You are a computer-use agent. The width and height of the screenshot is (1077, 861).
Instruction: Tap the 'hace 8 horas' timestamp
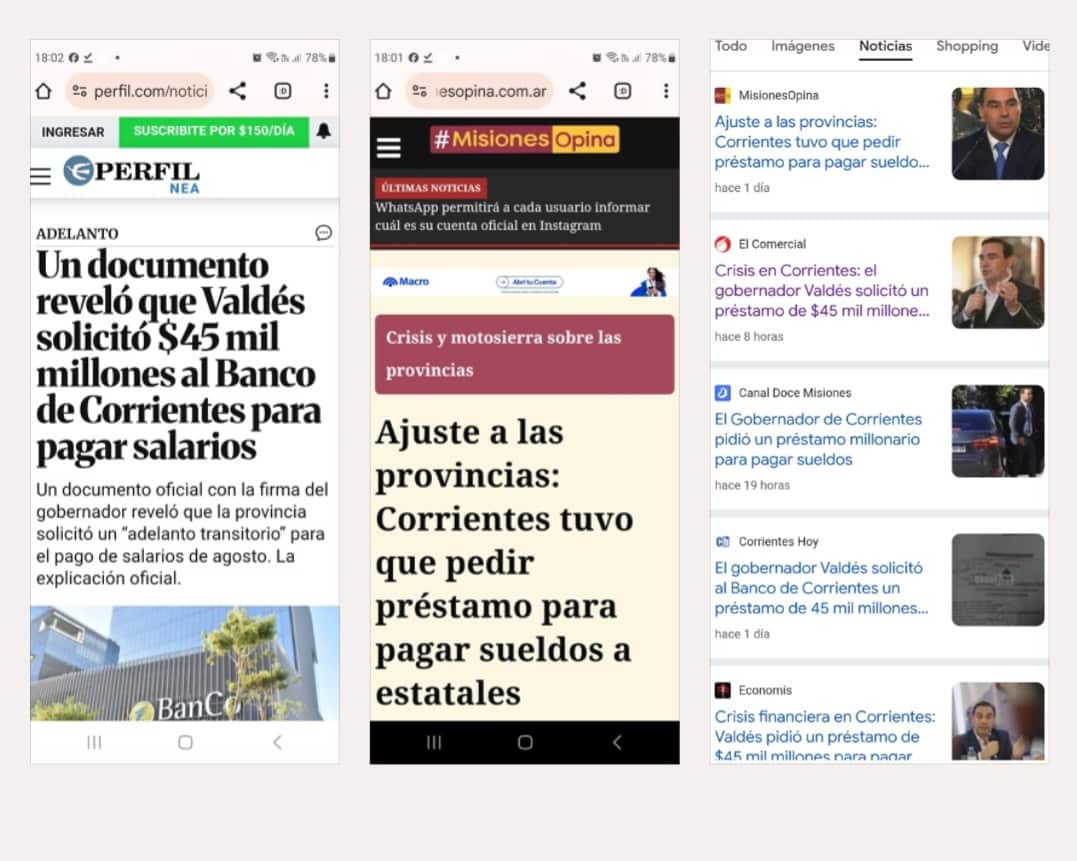749,336
